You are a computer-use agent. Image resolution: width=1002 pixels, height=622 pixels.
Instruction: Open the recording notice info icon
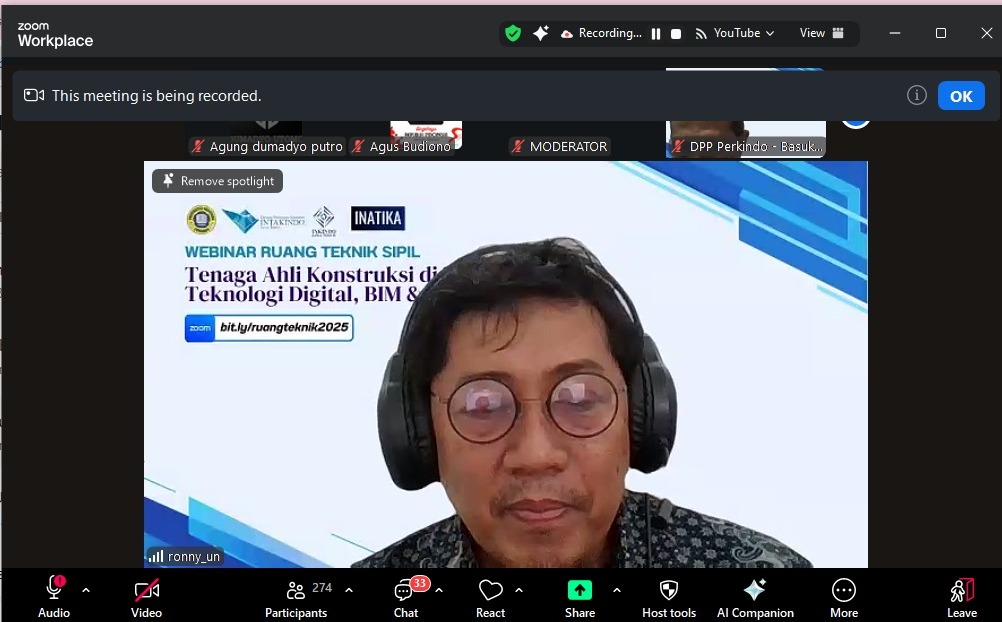click(x=916, y=95)
